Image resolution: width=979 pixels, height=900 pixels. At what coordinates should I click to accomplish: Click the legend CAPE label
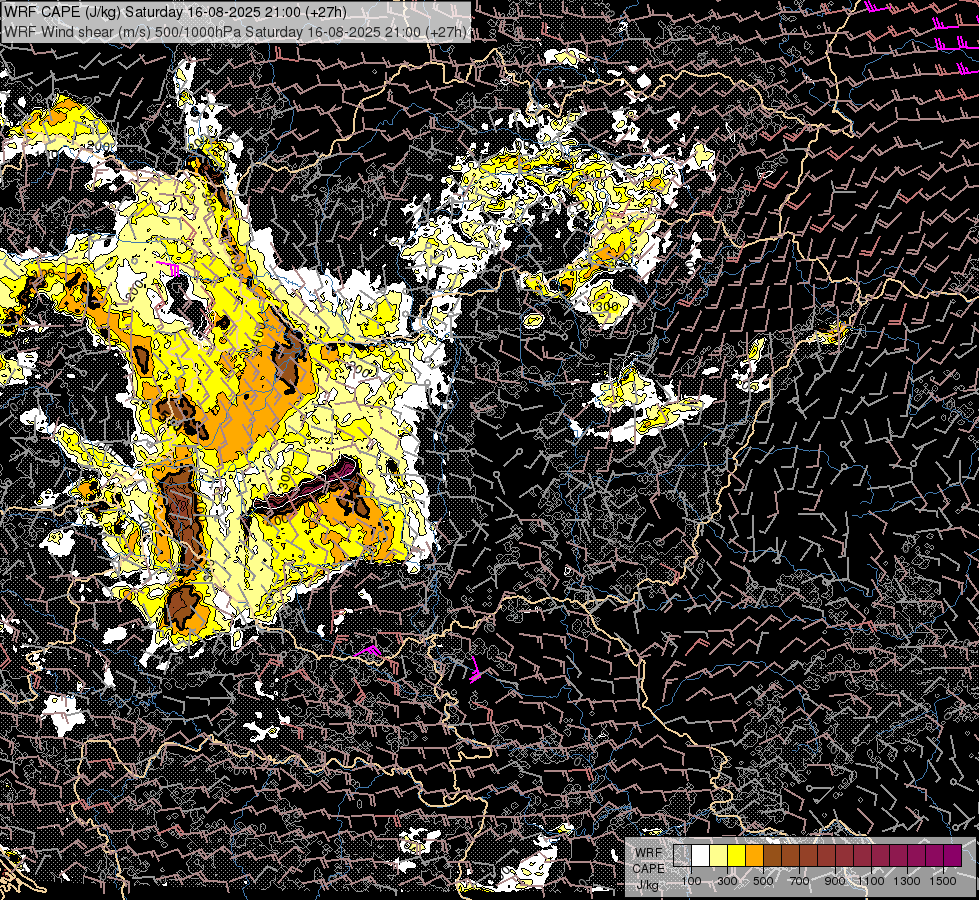[648, 869]
